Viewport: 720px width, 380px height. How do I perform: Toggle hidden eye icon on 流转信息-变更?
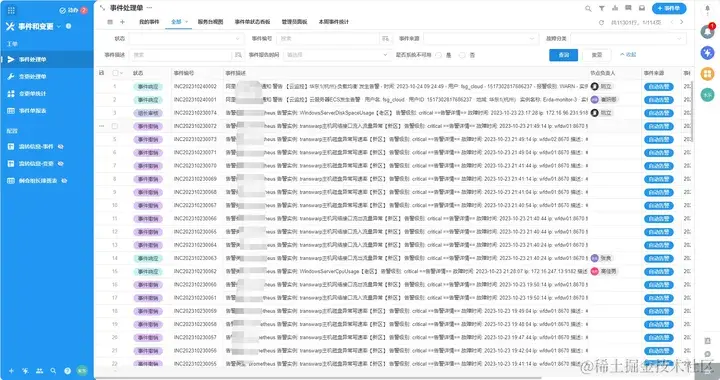pos(61,164)
